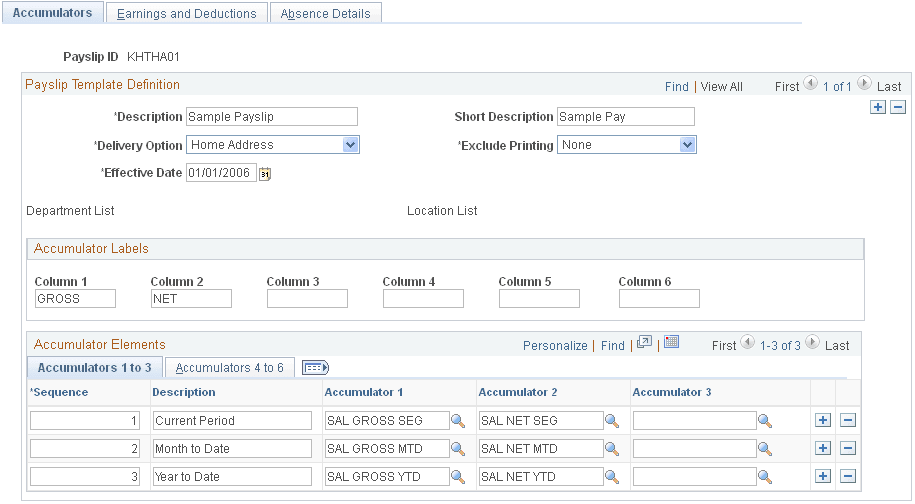Click the Personalize link
This screenshot has height=504, width=915.
click(555, 346)
